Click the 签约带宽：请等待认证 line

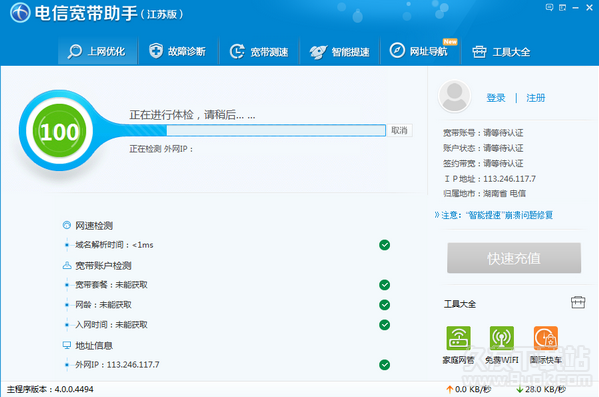pos(483,164)
